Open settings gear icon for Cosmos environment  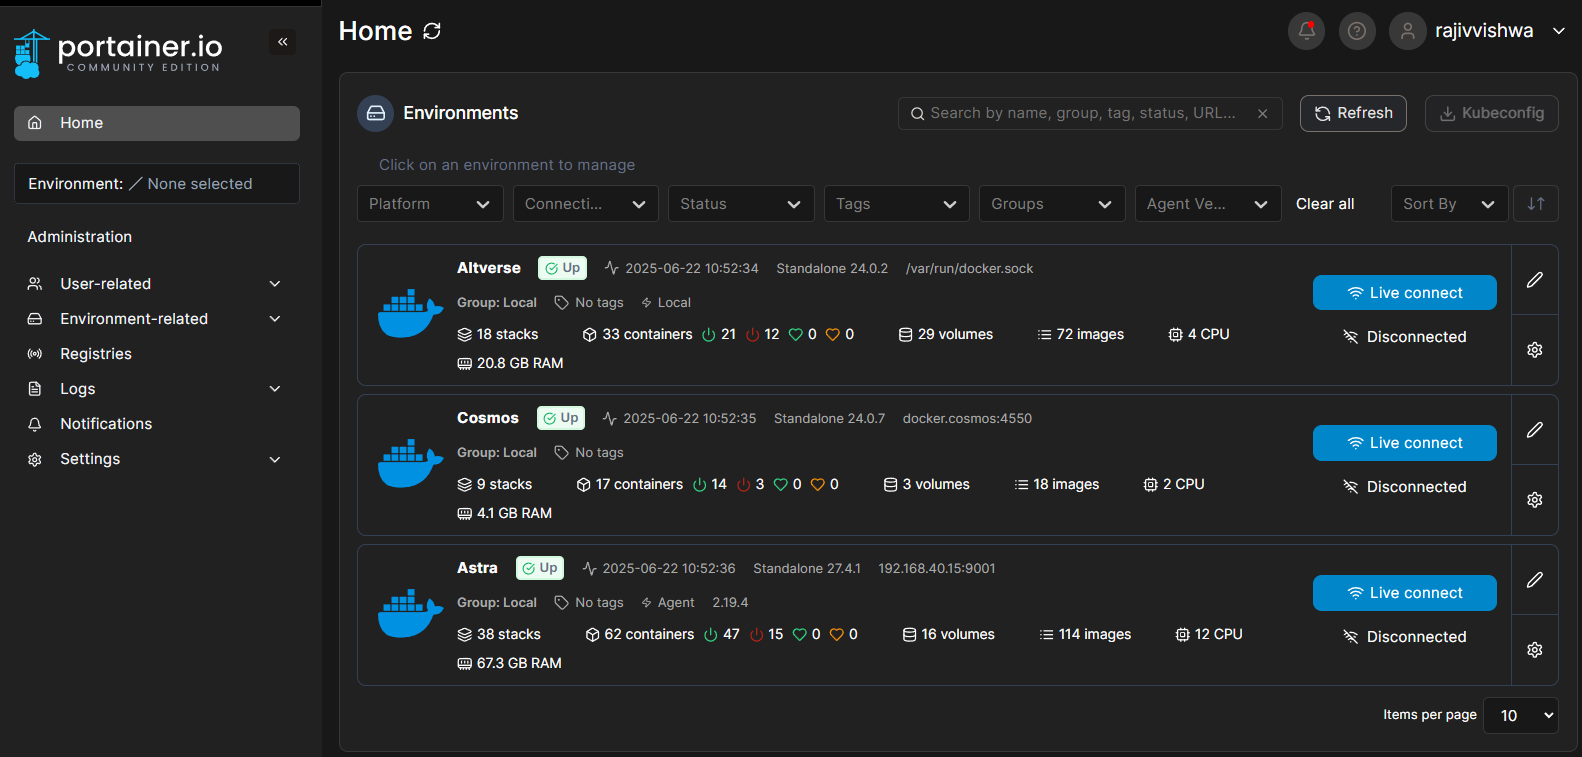point(1534,500)
